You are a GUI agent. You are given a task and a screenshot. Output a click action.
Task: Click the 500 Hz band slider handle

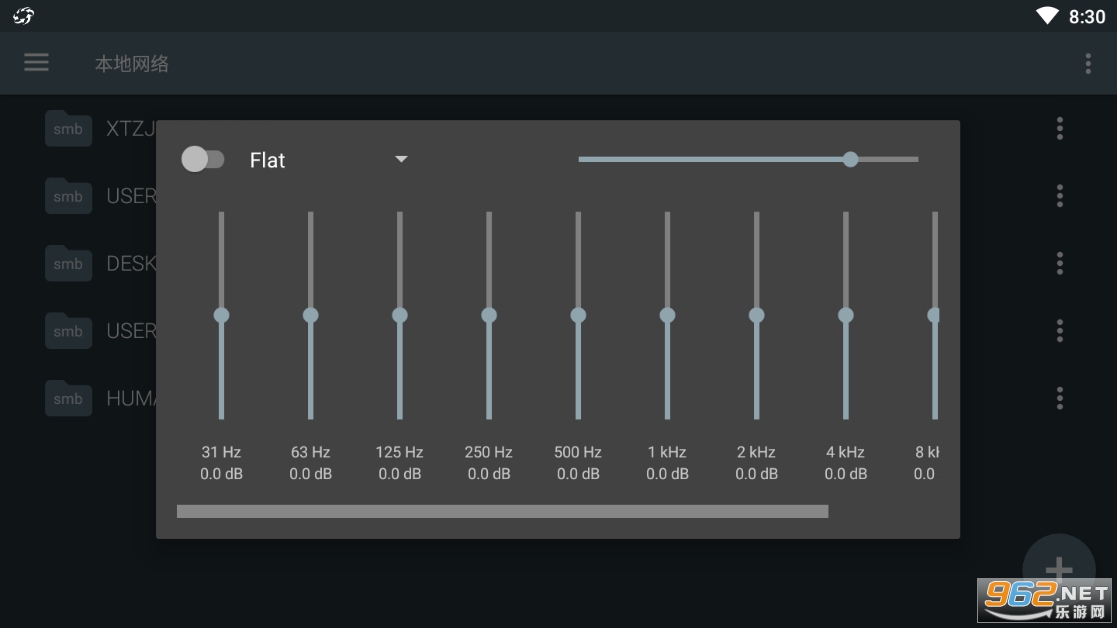(578, 315)
